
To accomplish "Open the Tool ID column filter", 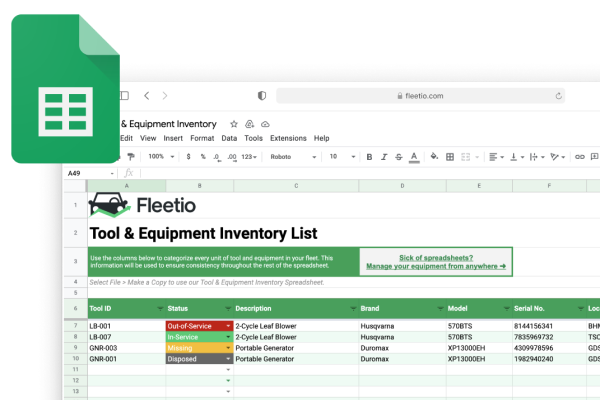I will [160, 309].
